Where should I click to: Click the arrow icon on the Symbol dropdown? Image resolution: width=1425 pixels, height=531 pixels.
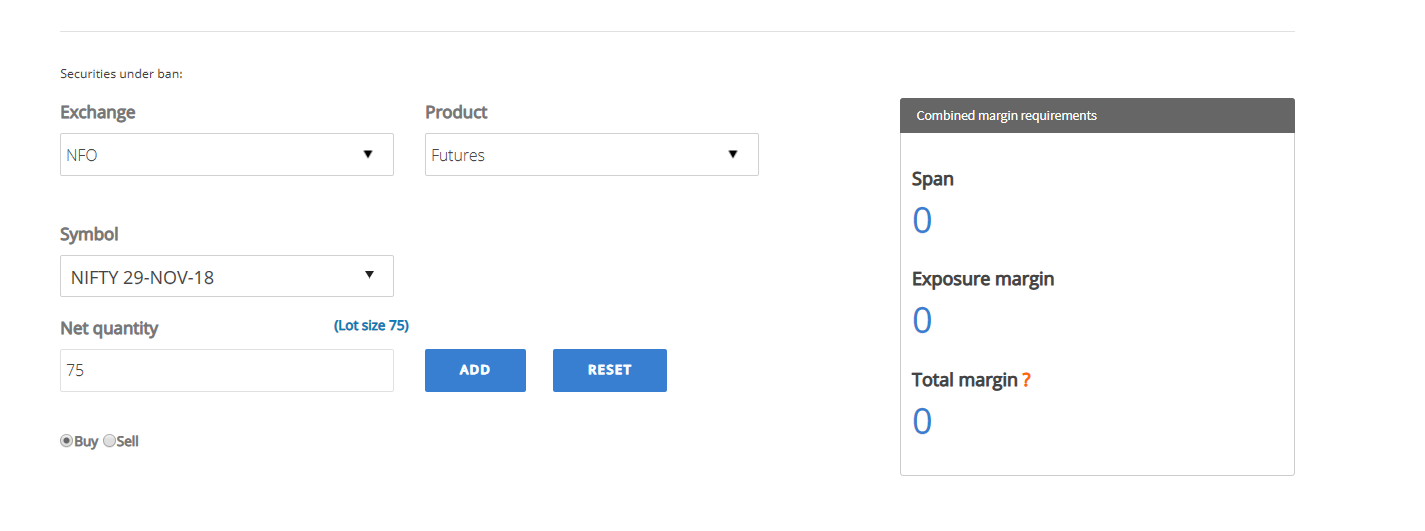coord(369,274)
